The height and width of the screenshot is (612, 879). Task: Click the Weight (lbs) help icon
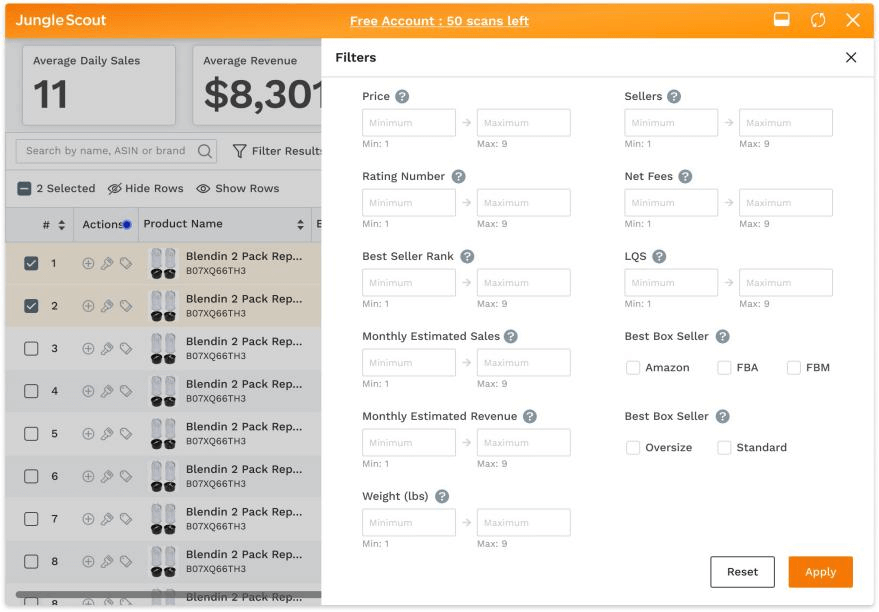tap(442, 497)
